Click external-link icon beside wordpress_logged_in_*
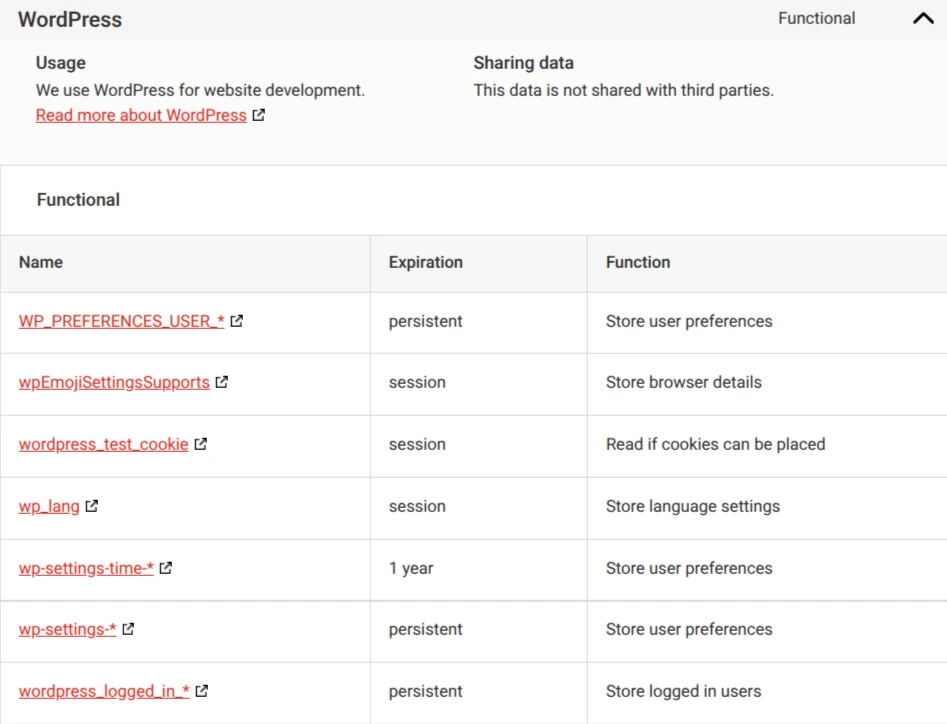The width and height of the screenshot is (947, 724). pyautogui.click(x=202, y=691)
